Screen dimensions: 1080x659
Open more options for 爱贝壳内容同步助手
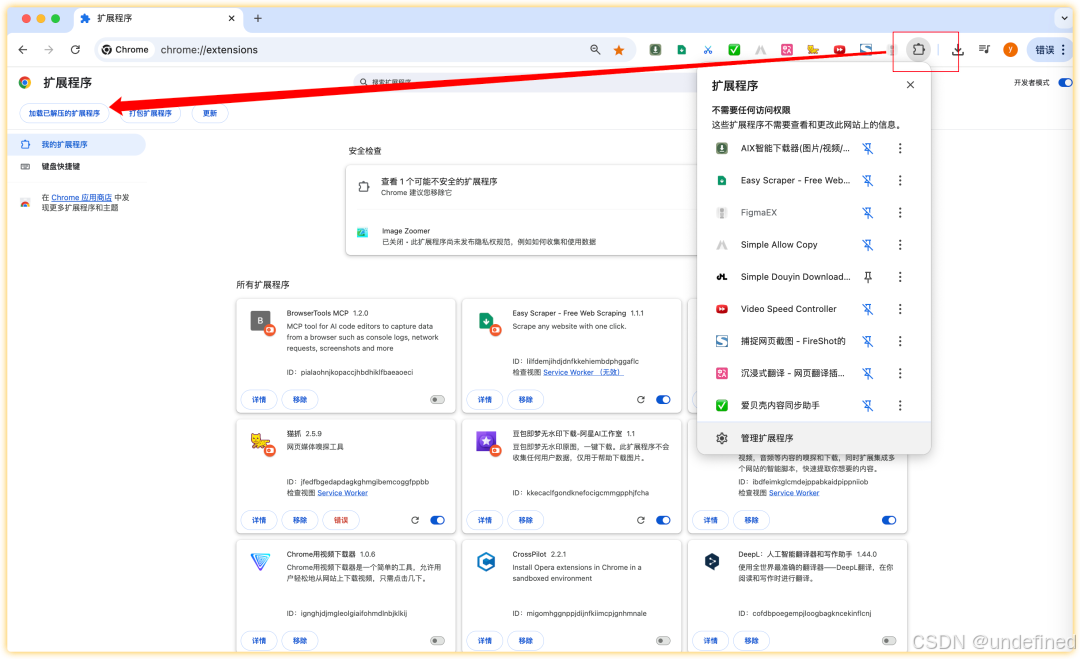(900, 406)
